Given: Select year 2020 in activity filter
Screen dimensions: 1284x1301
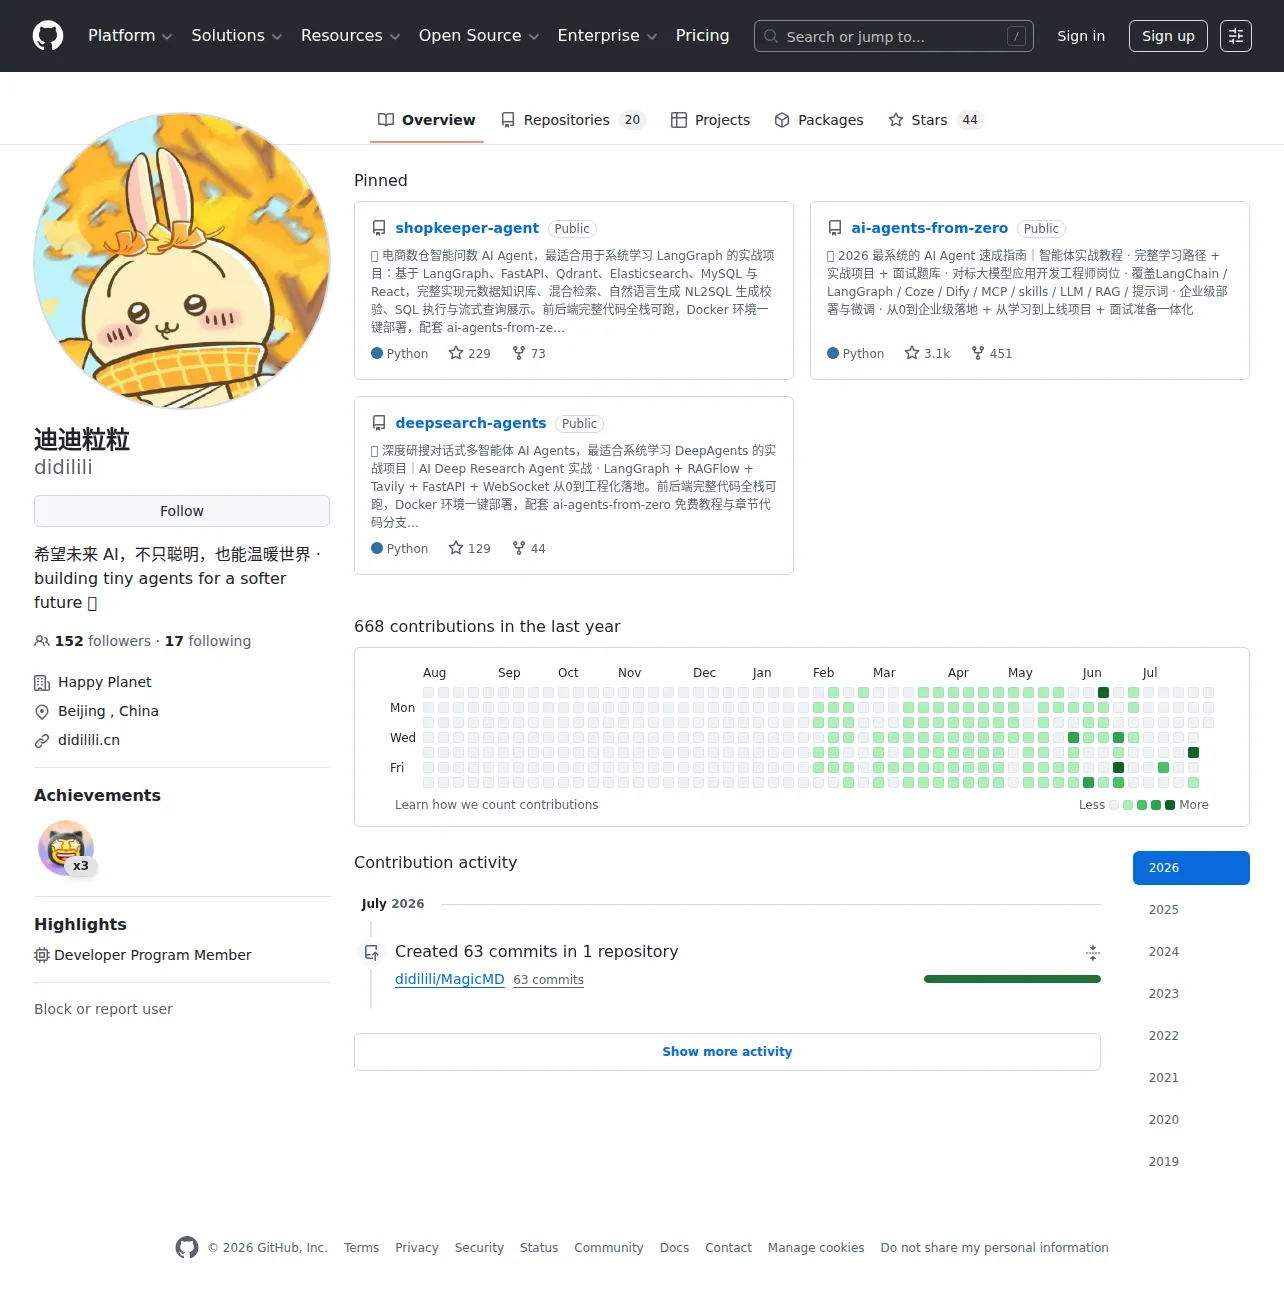Looking at the screenshot, I should pyautogui.click(x=1191, y=1120).
